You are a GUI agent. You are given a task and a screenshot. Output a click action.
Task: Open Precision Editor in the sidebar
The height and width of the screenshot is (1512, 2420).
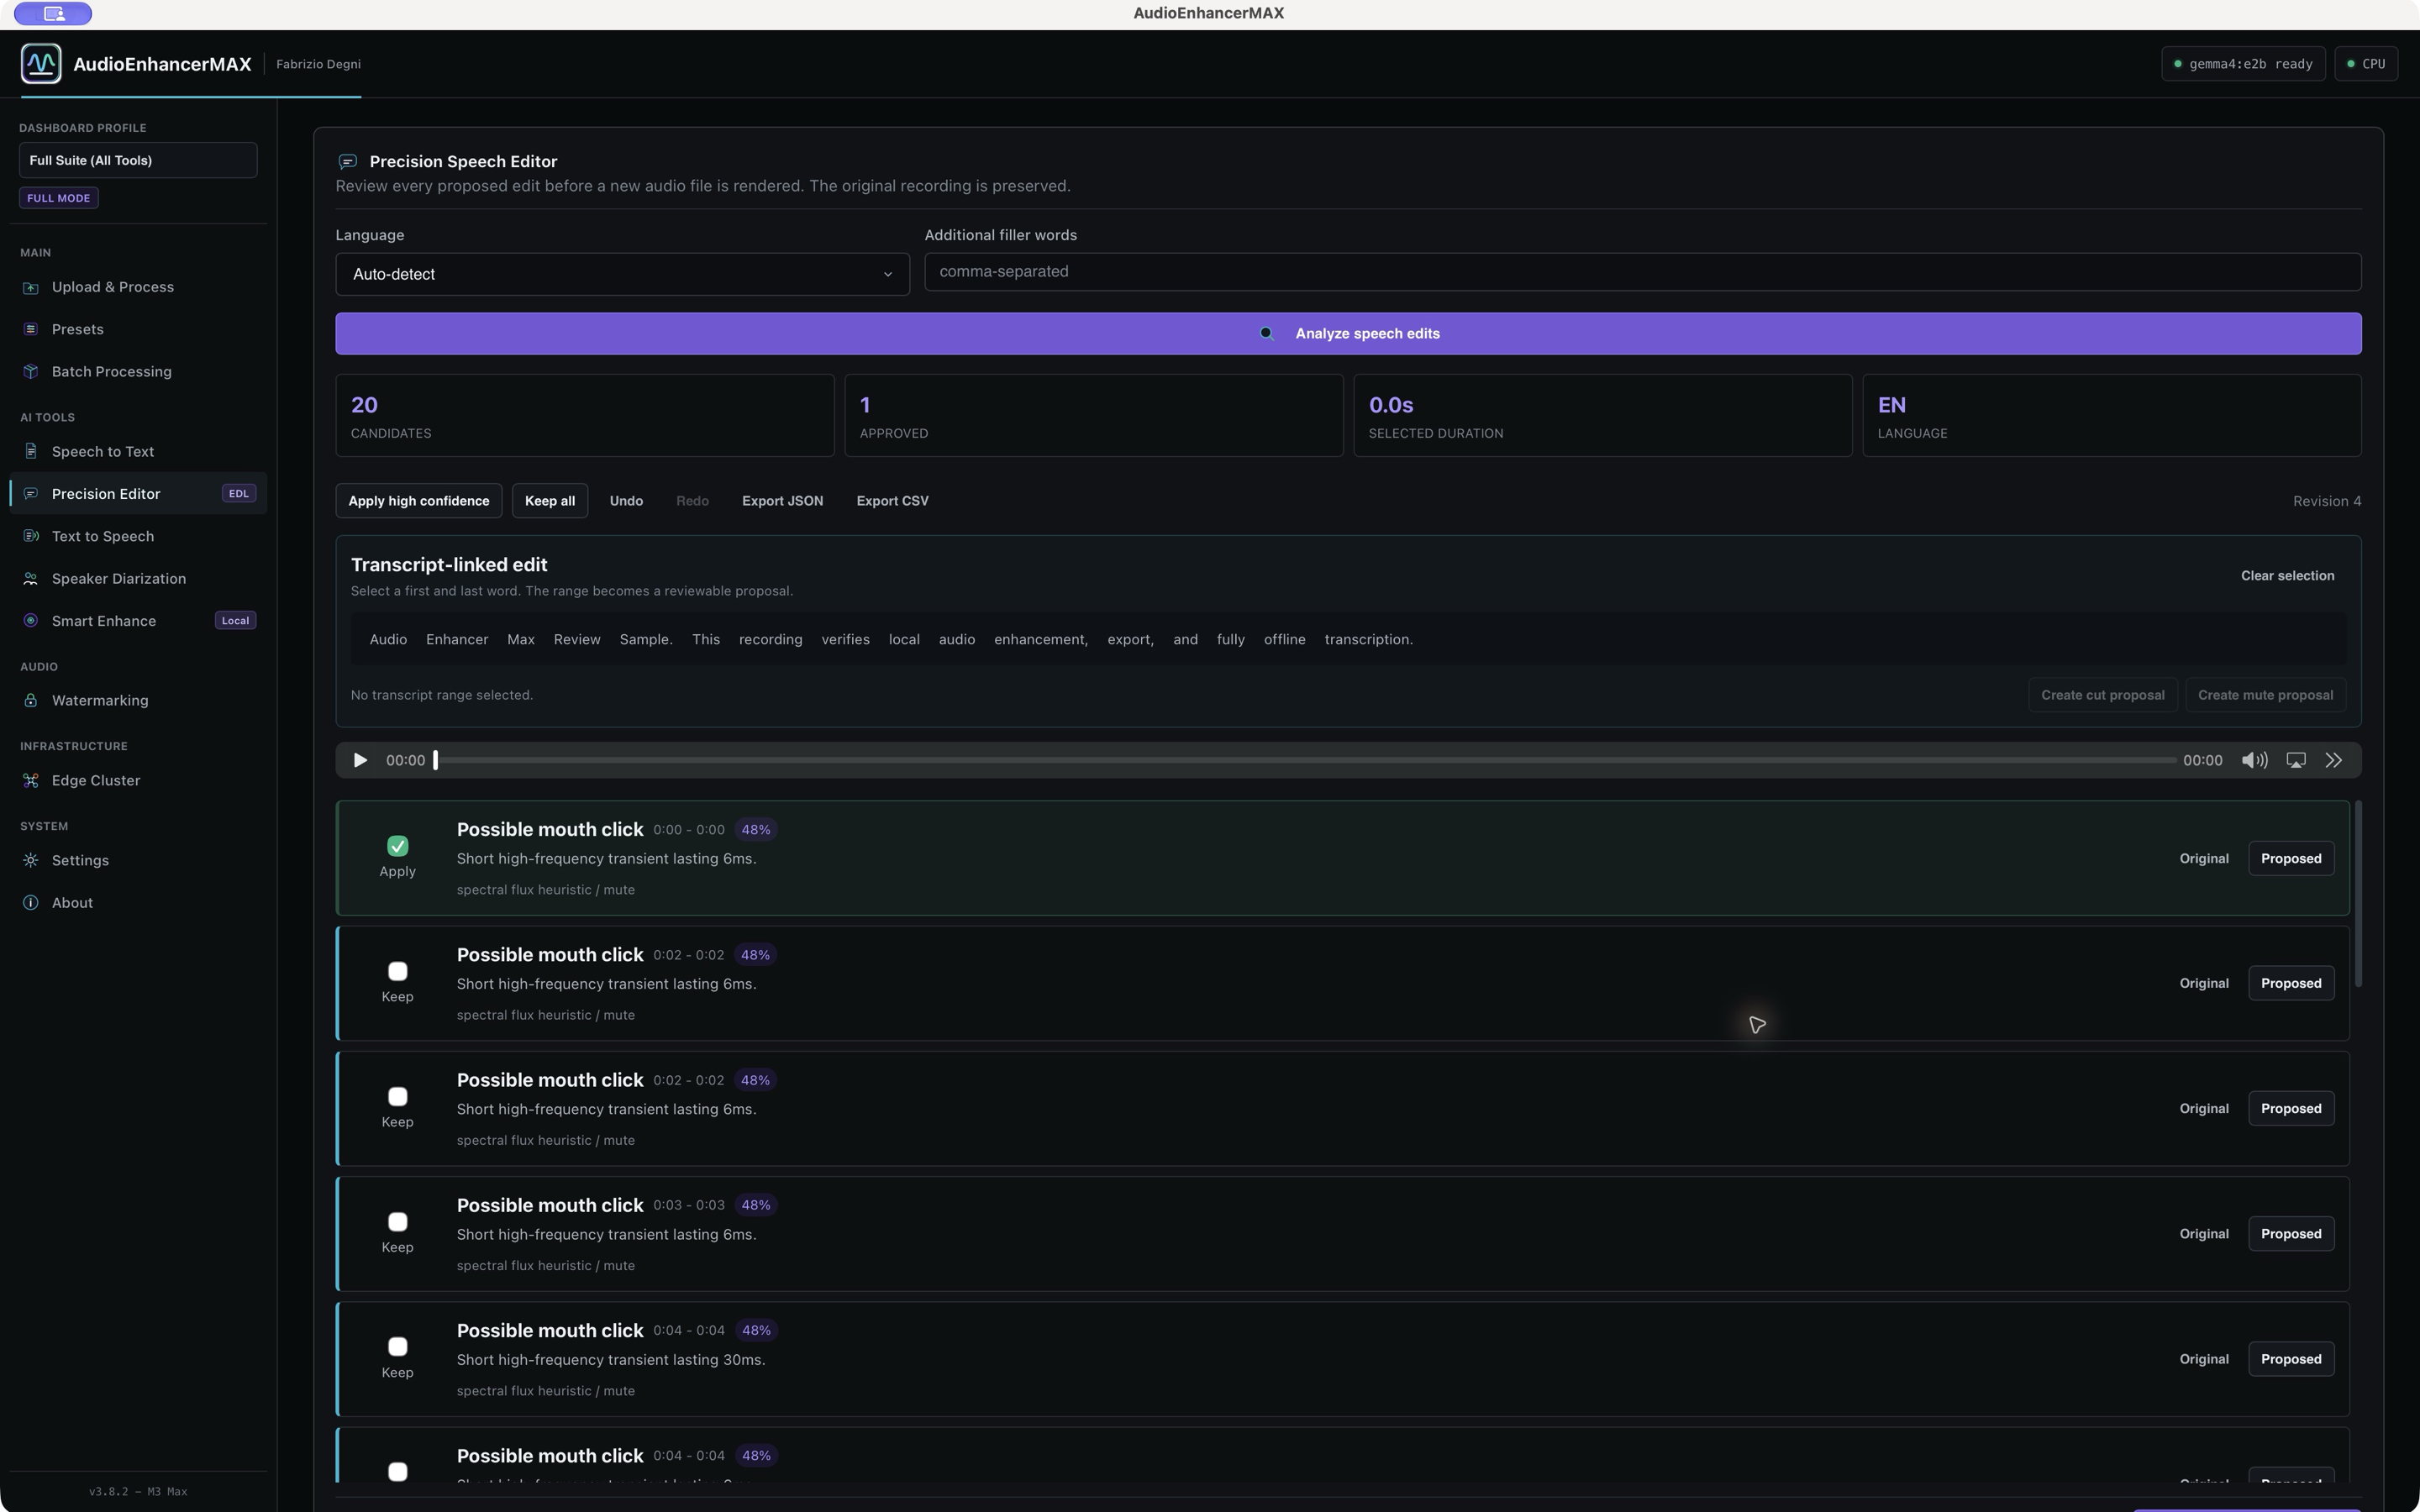click(x=138, y=494)
